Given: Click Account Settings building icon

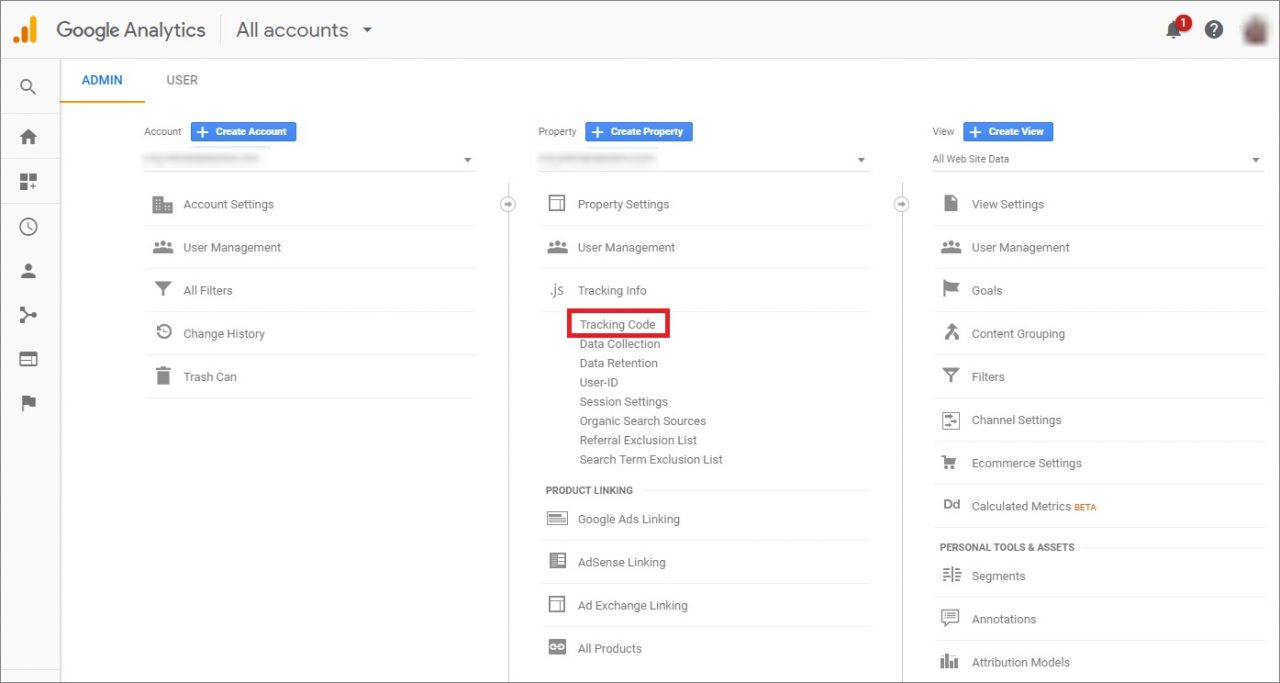Looking at the screenshot, I should point(162,204).
